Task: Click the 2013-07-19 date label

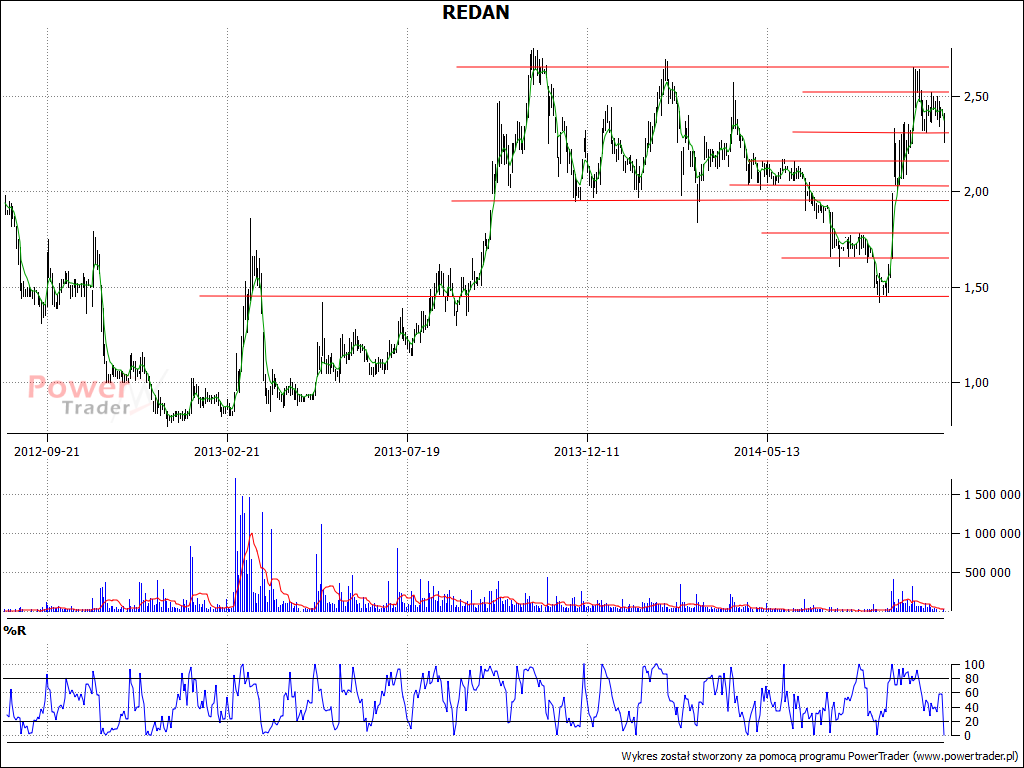Action: [407, 451]
